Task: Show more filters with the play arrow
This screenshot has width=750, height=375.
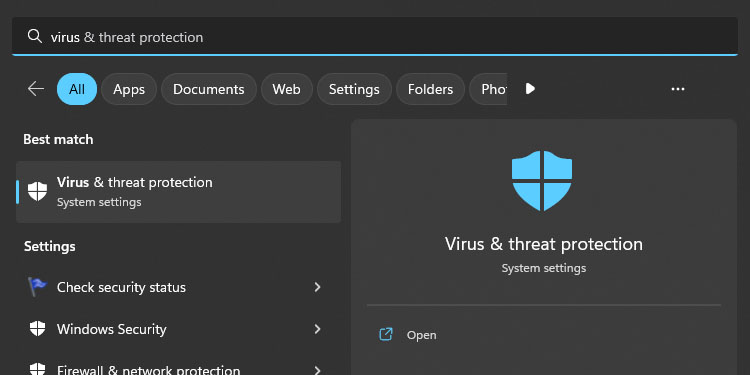Action: click(530, 88)
